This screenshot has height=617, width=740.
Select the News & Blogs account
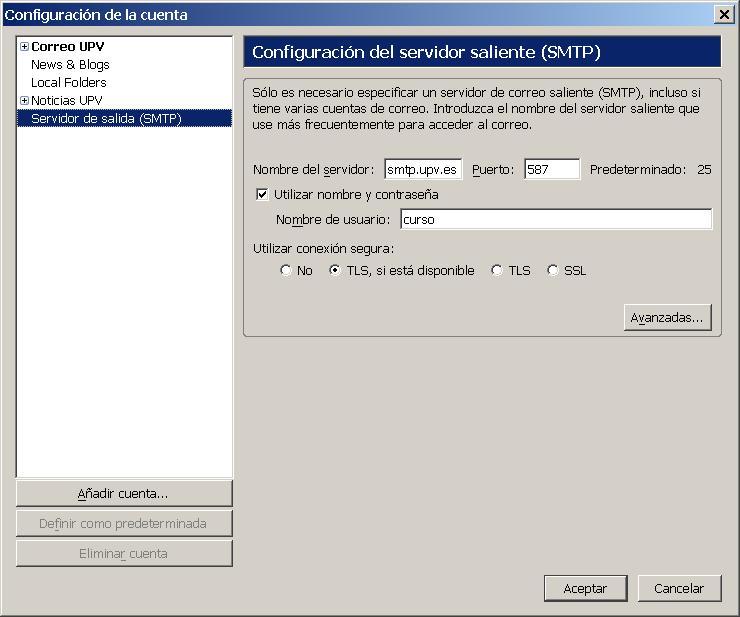point(70,65)
